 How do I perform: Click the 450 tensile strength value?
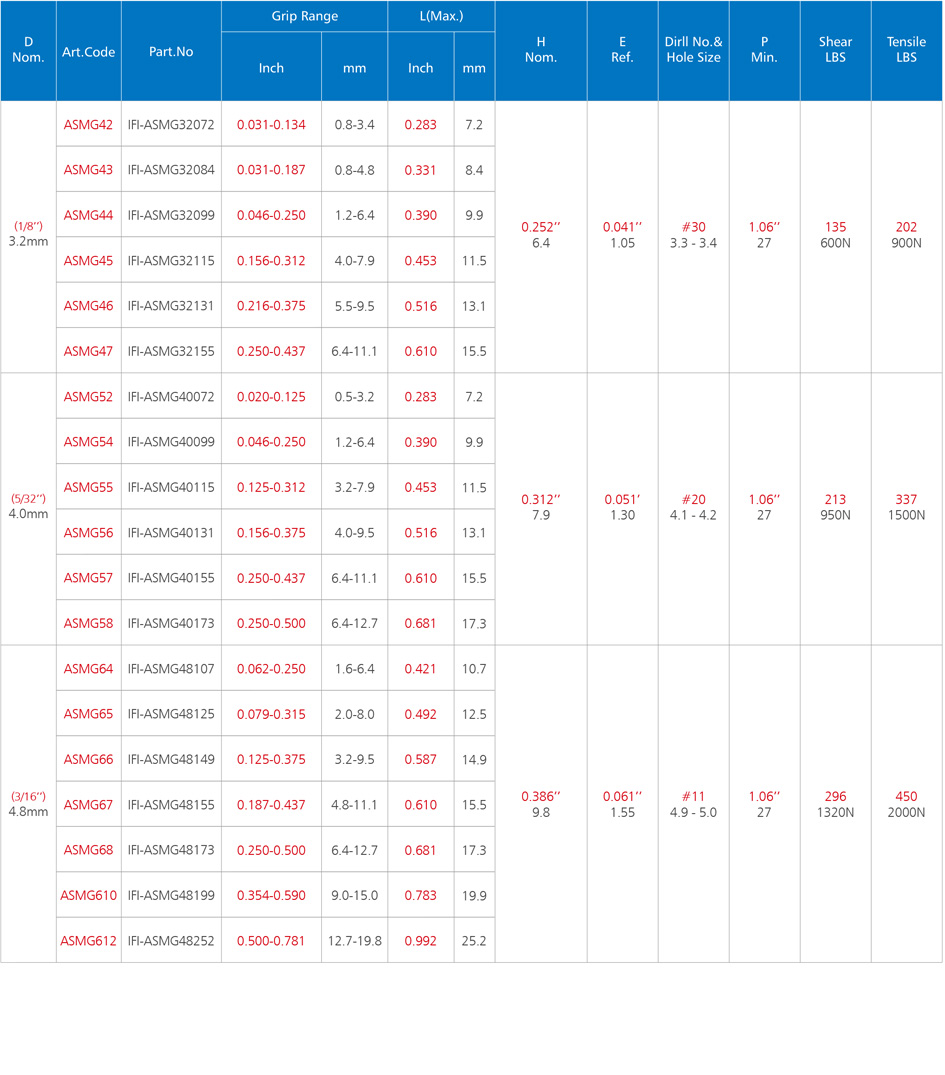[x=906, y=797]
